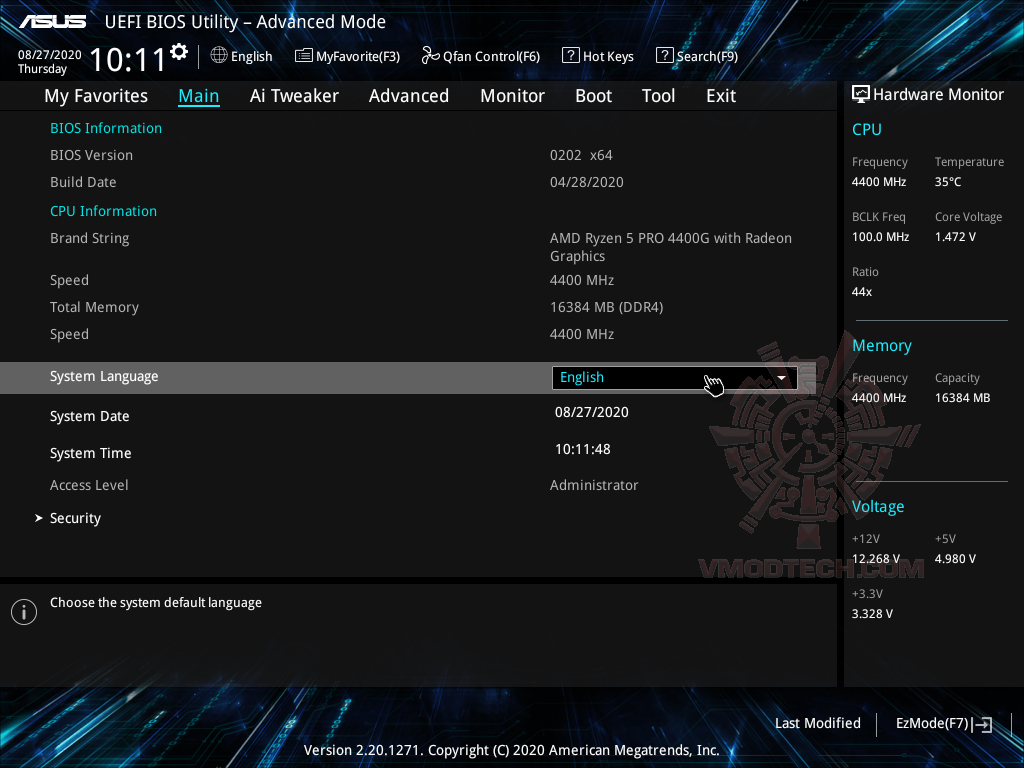Click +12V voltage reading 12.268 V
The height and width of the screenshot is (768, 1024).
[x=875, y=558]
